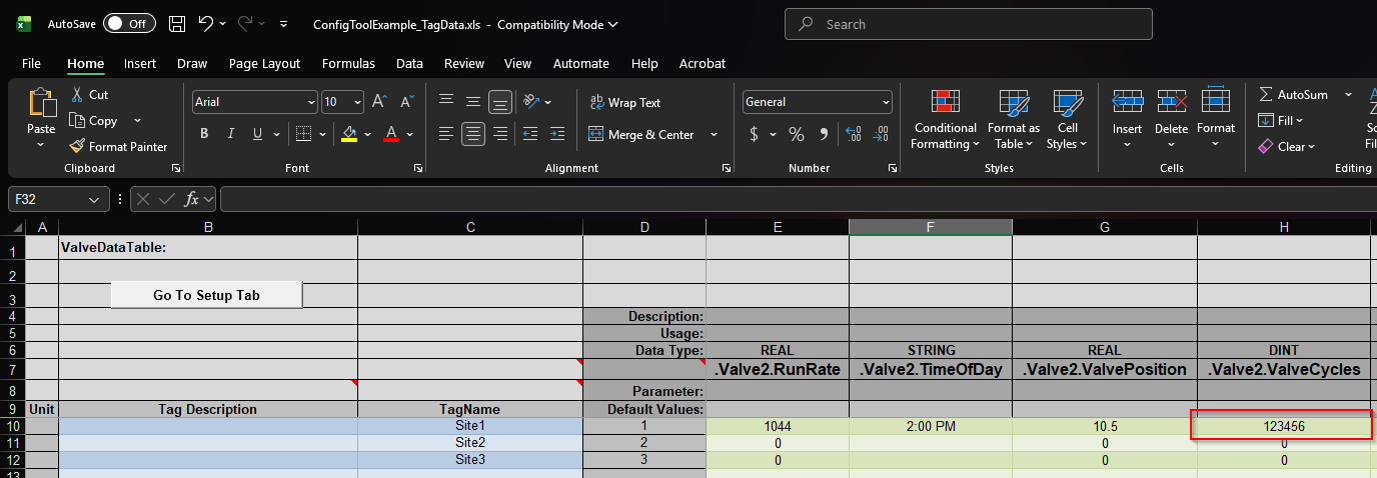Click the Decrease Indent icon
Image resolution: width=1377 pixels, height=478 pixels.
point(531,134)
